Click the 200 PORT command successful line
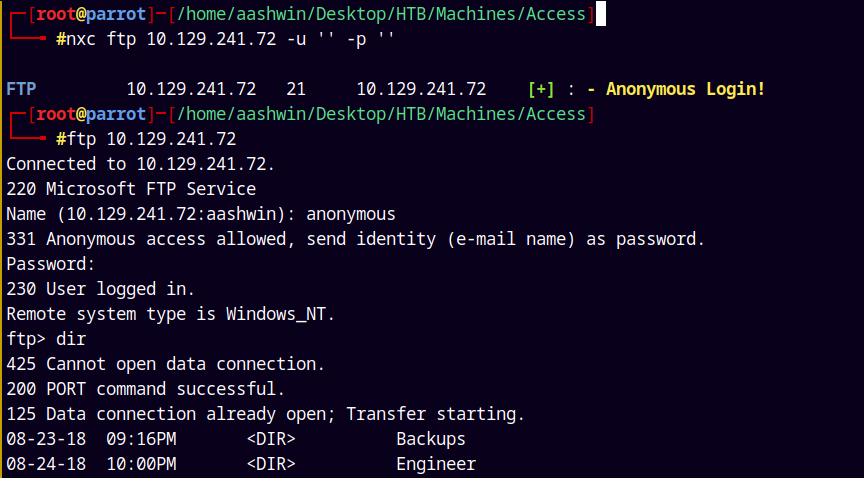This screenshot has height=478, width=864. [145, 389]
